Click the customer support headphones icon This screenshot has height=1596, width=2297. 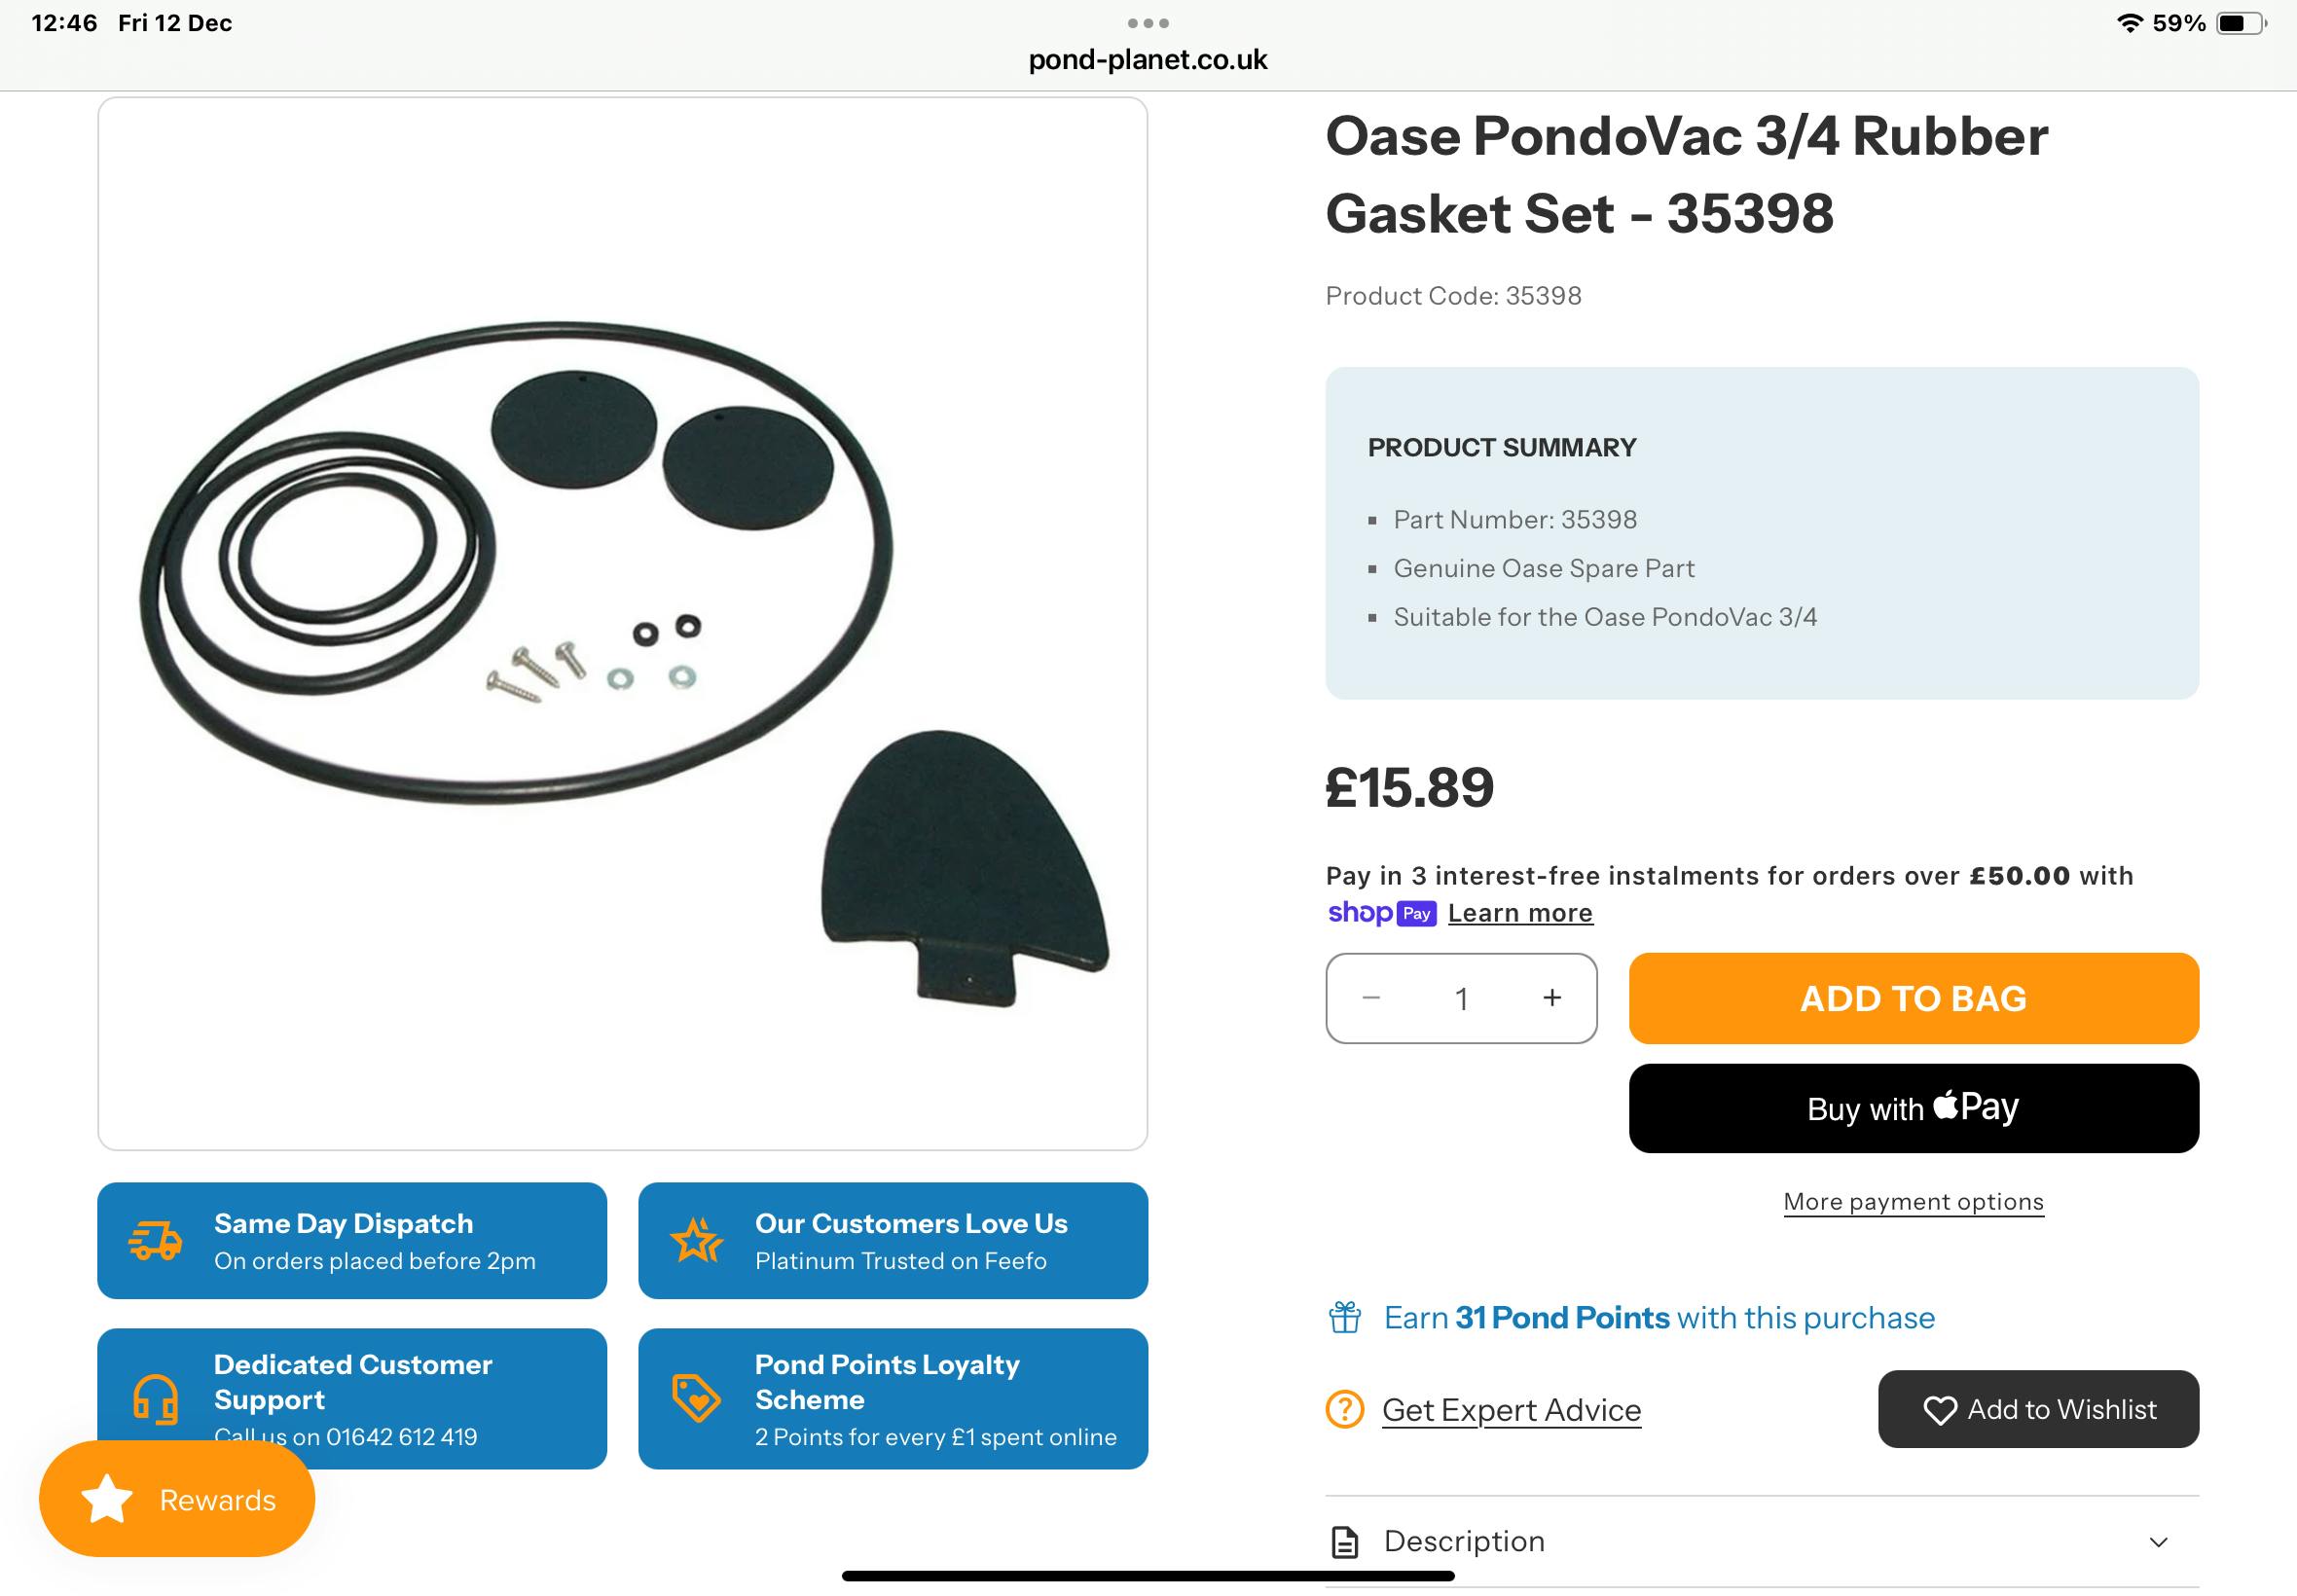click(155, 1398)
